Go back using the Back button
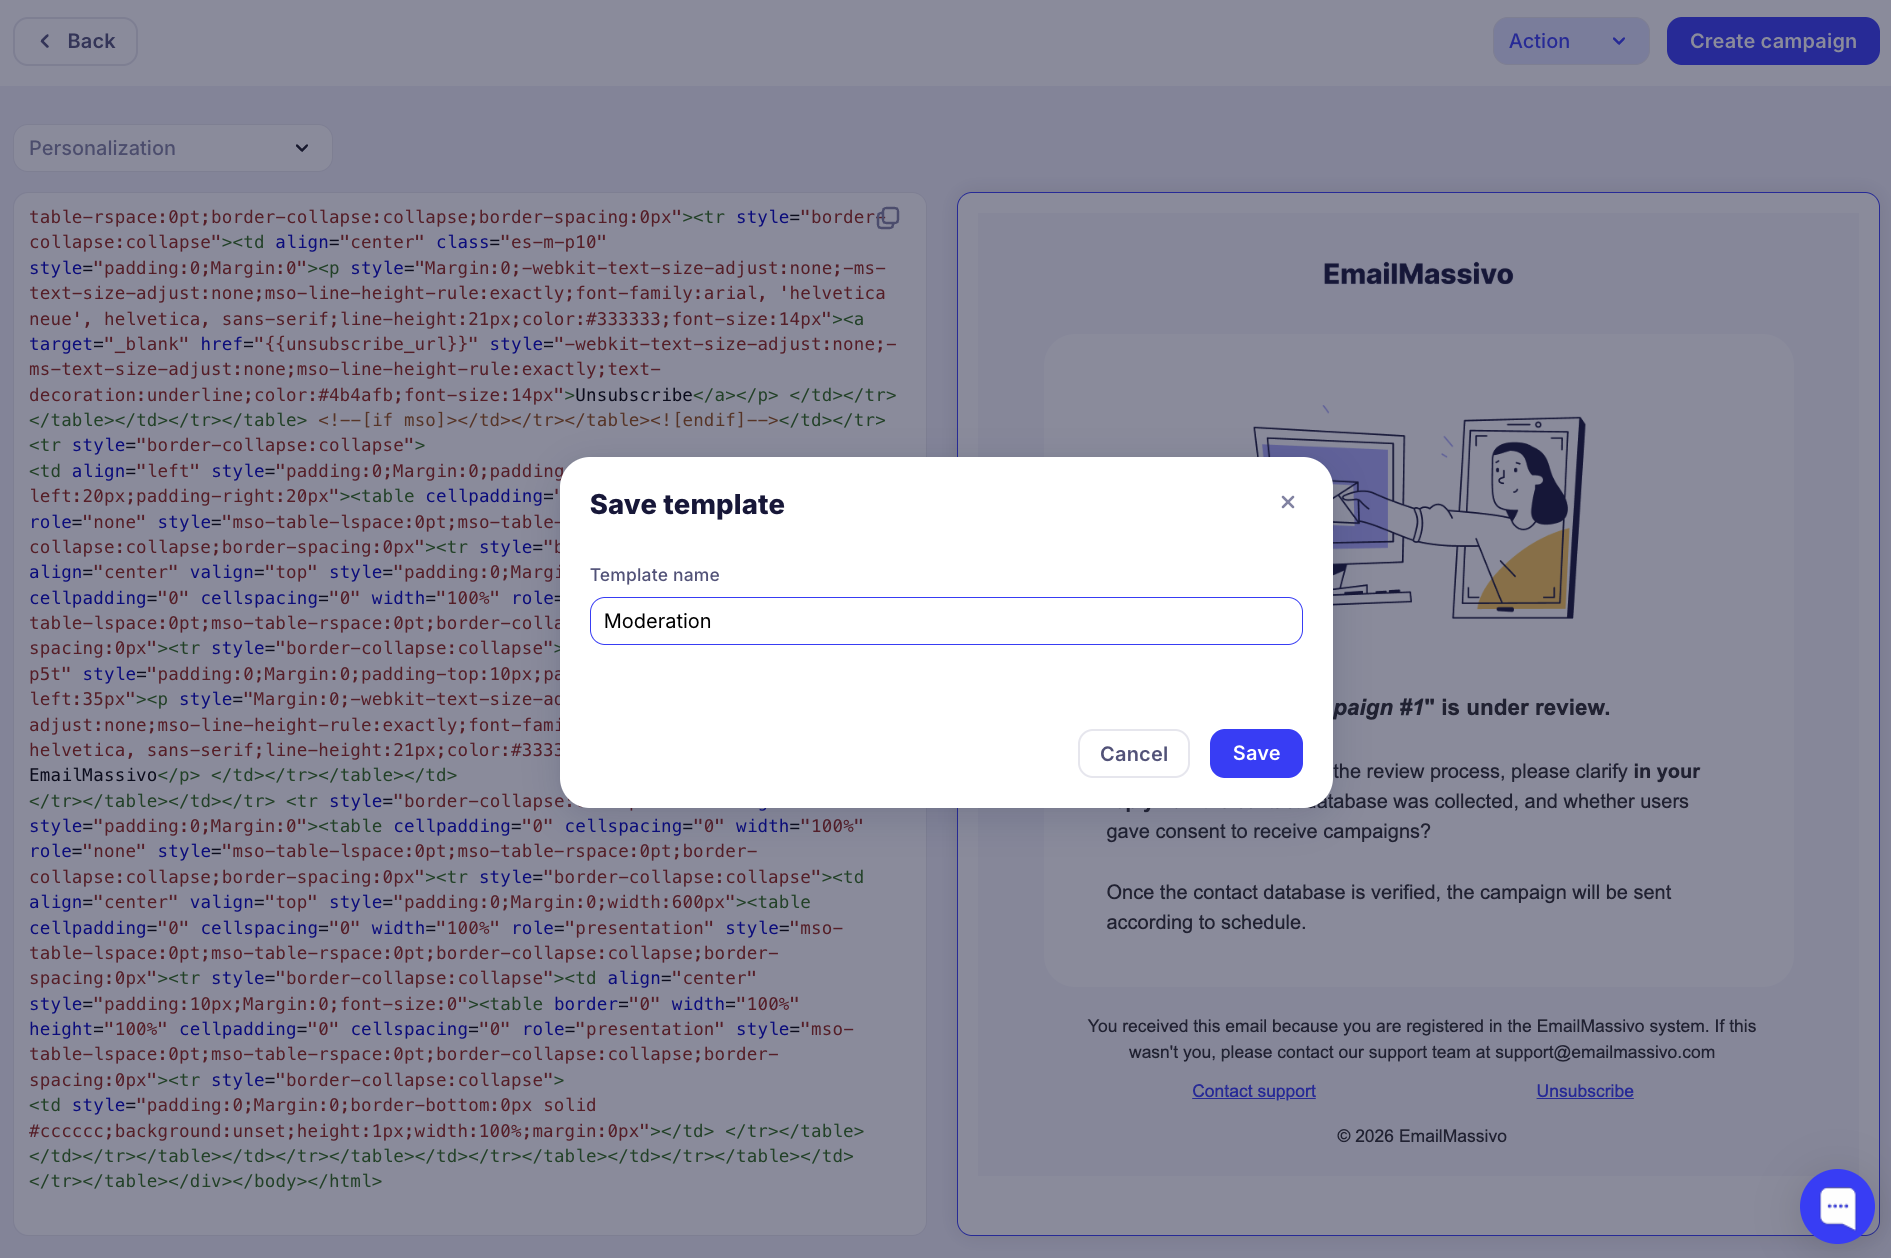This screenshot has width=1891, height=1258. (76, 41)
